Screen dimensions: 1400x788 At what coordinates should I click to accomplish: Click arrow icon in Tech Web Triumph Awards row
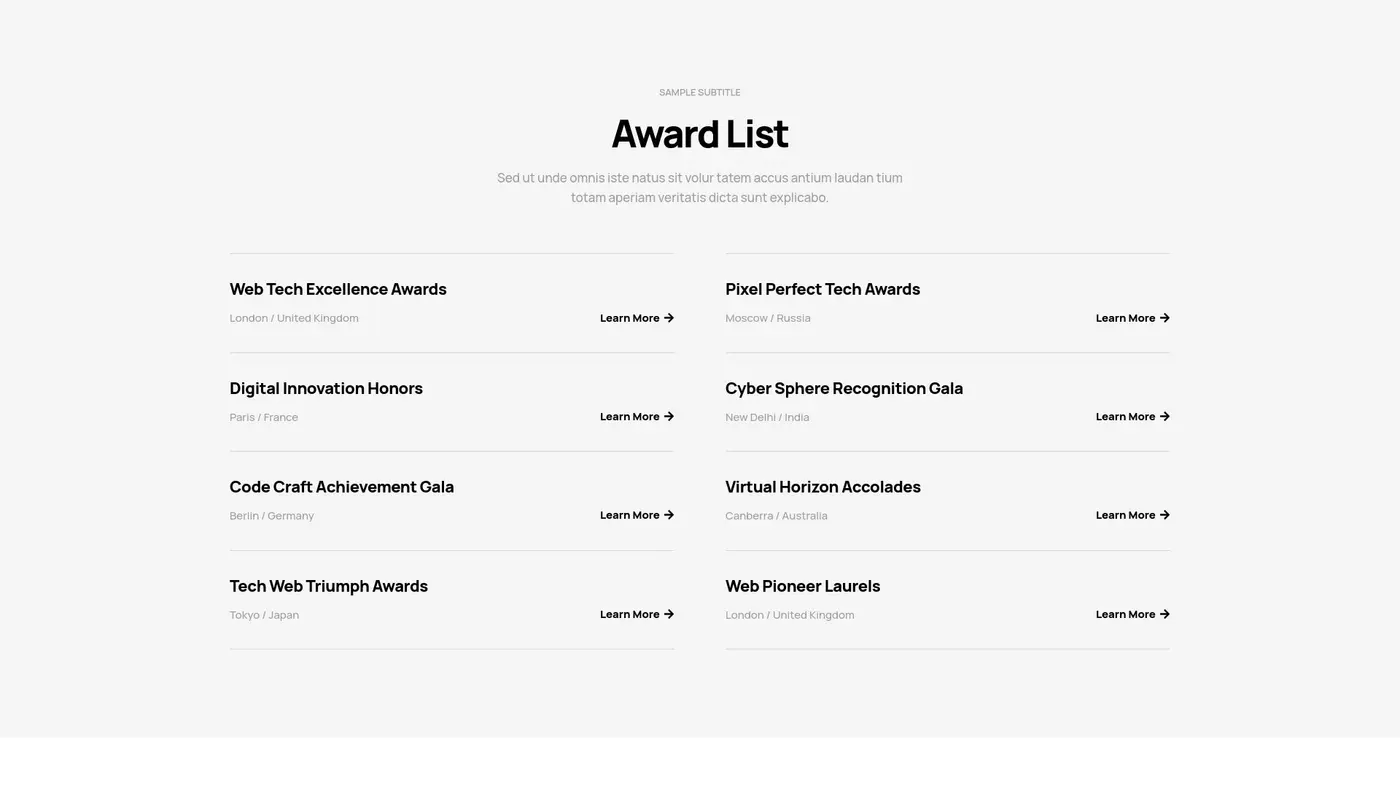(669, 614)
